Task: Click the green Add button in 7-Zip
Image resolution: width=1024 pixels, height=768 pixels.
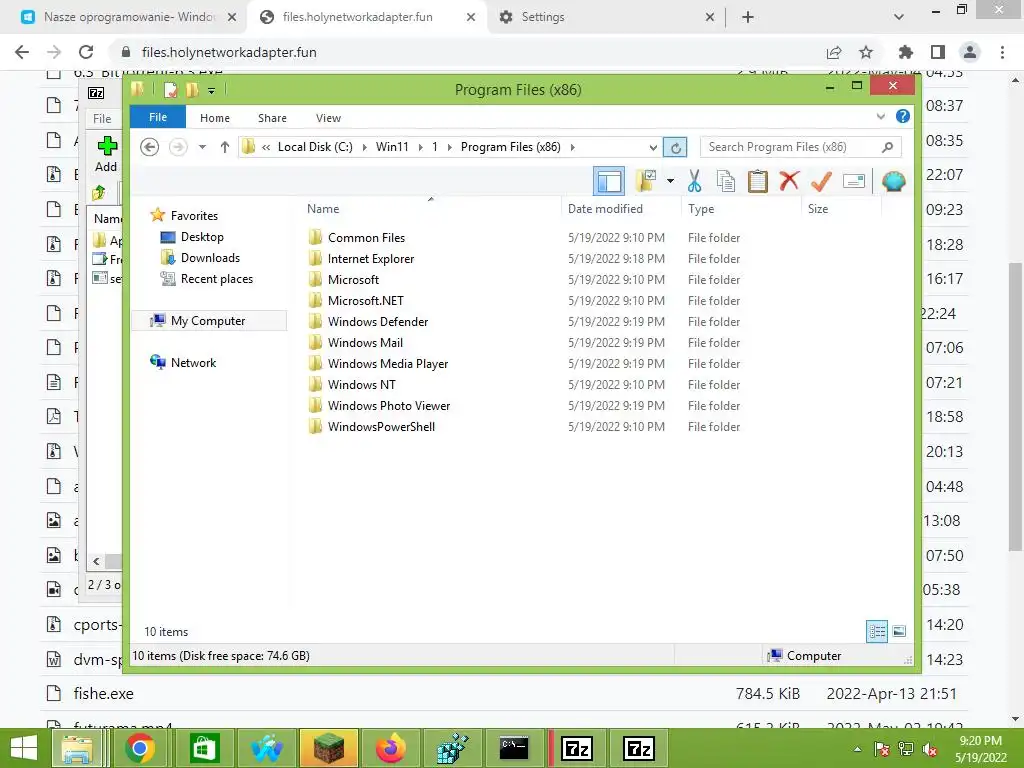Action: 106,155
